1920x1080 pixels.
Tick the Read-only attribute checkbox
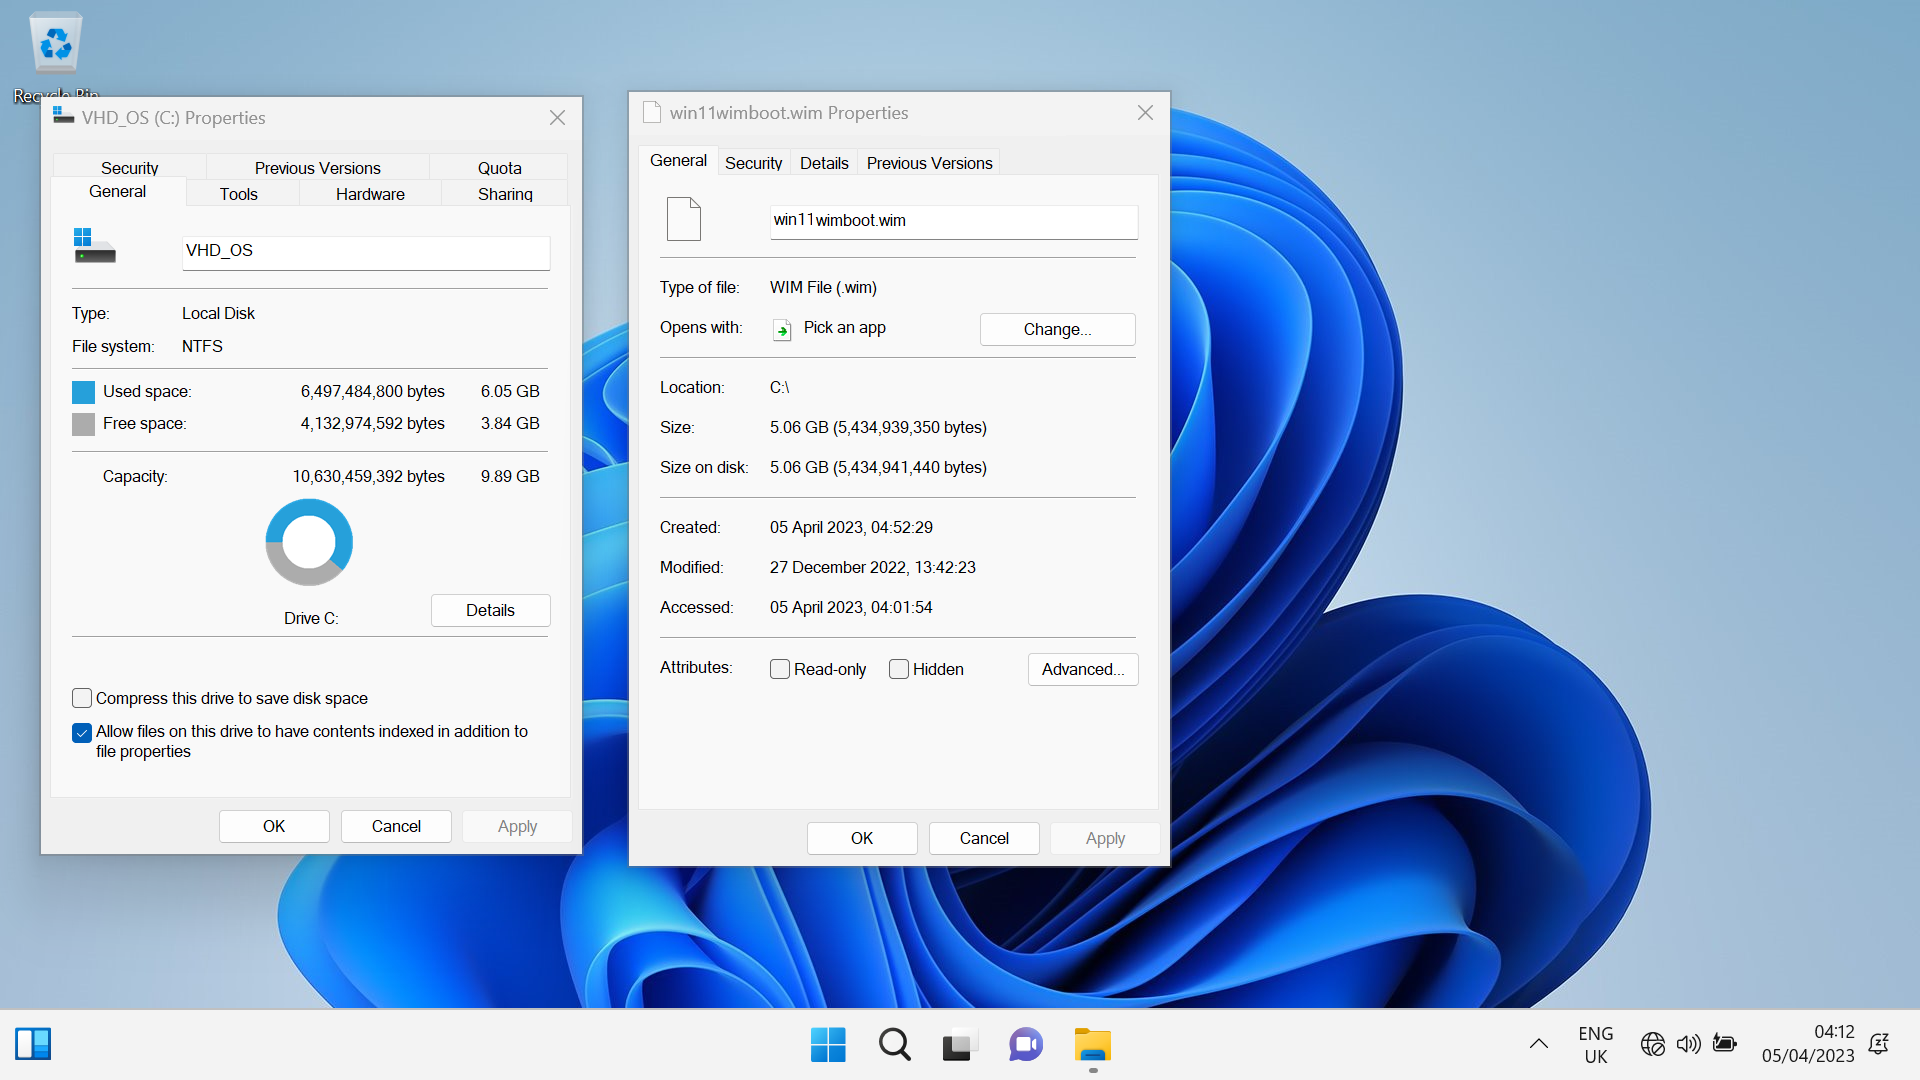tap(780, 669)
